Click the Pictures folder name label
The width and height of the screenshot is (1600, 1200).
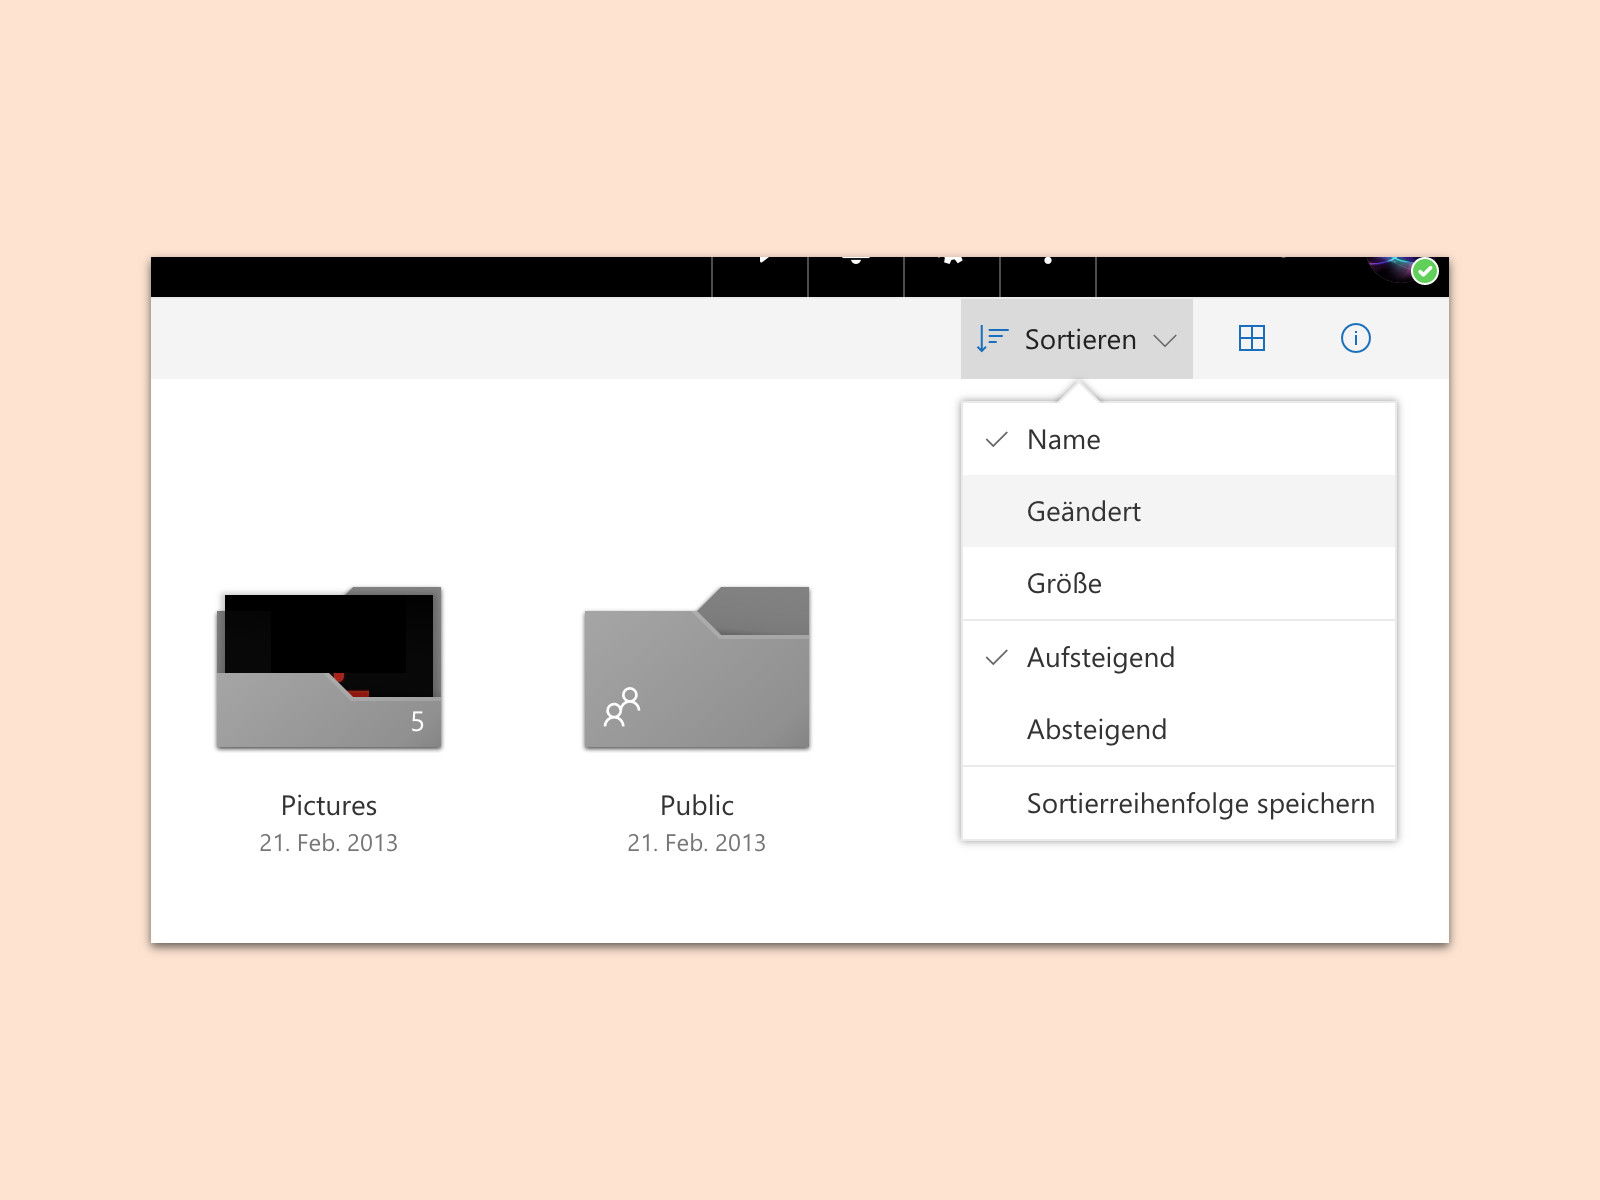click(329, 805)
